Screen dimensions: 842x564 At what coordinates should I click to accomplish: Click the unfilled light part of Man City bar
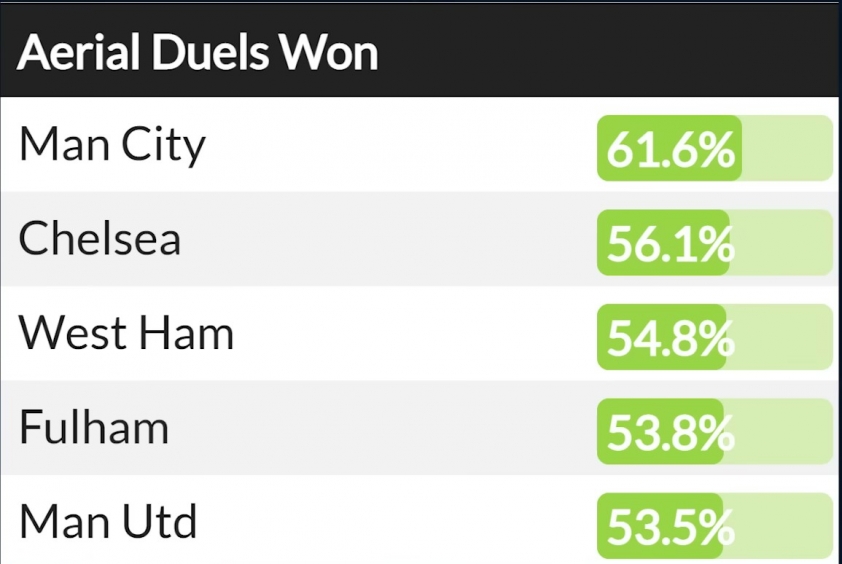tap(787, 148)
